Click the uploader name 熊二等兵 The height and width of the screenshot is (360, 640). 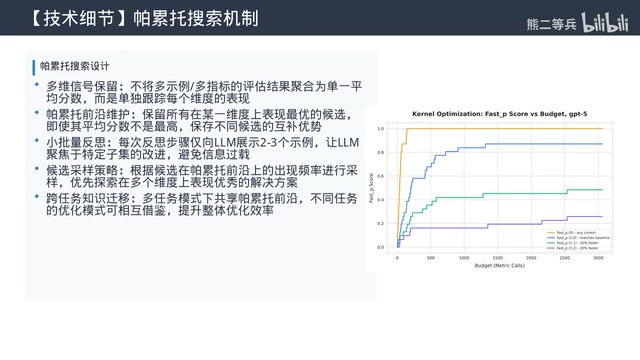(551, 24)
